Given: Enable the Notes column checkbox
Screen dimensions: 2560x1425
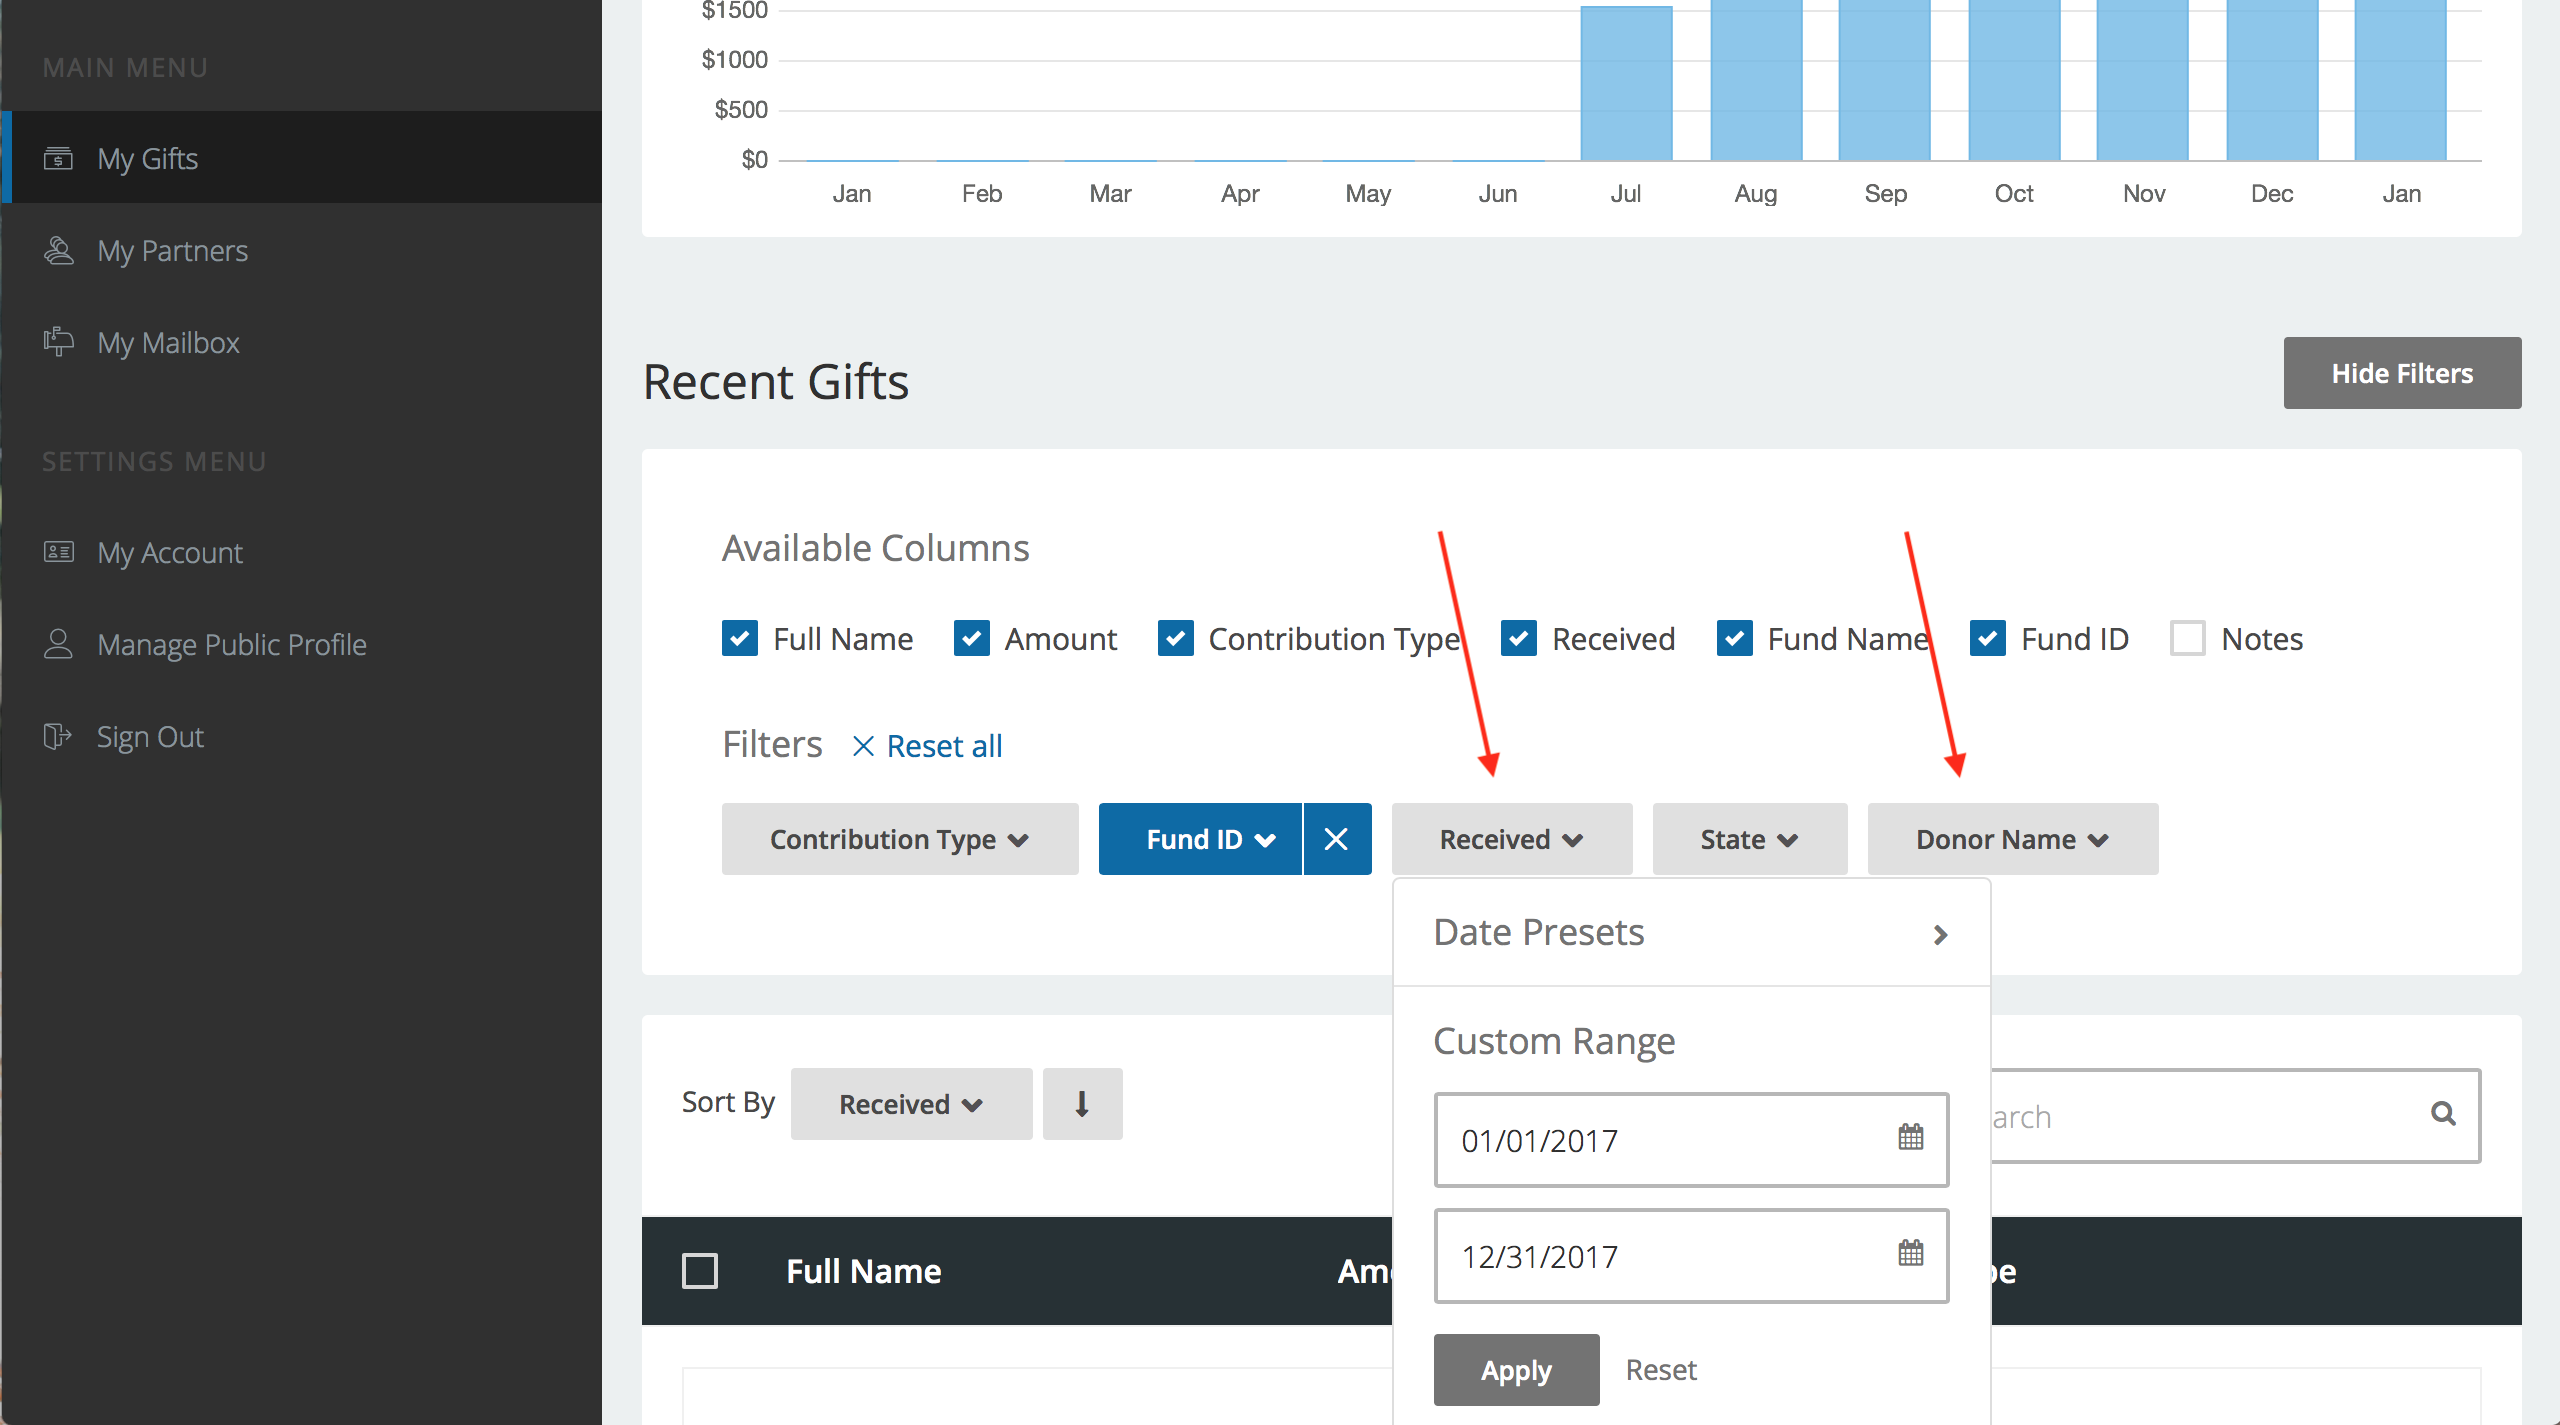Looking at the screenshot, I should click(x=2187, y=638).
